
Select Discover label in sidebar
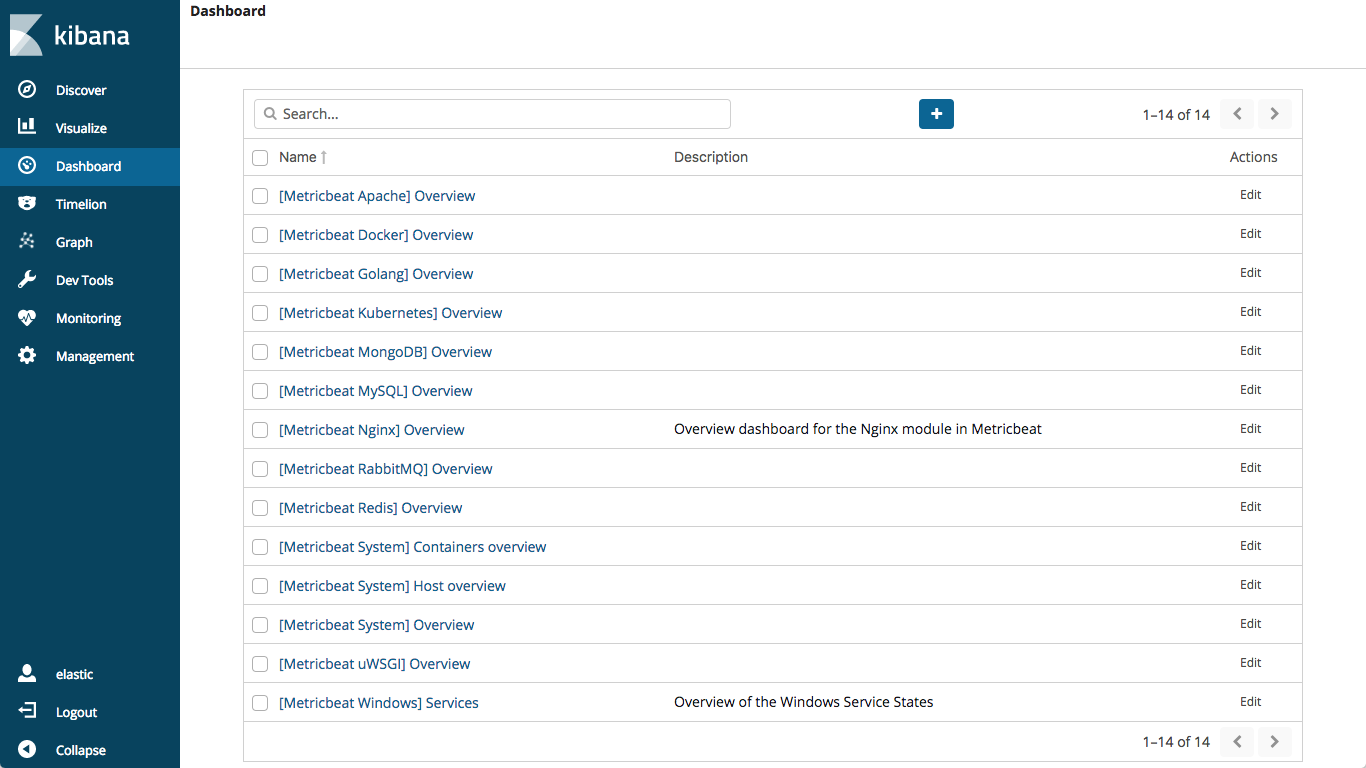(x=81, y=90)
